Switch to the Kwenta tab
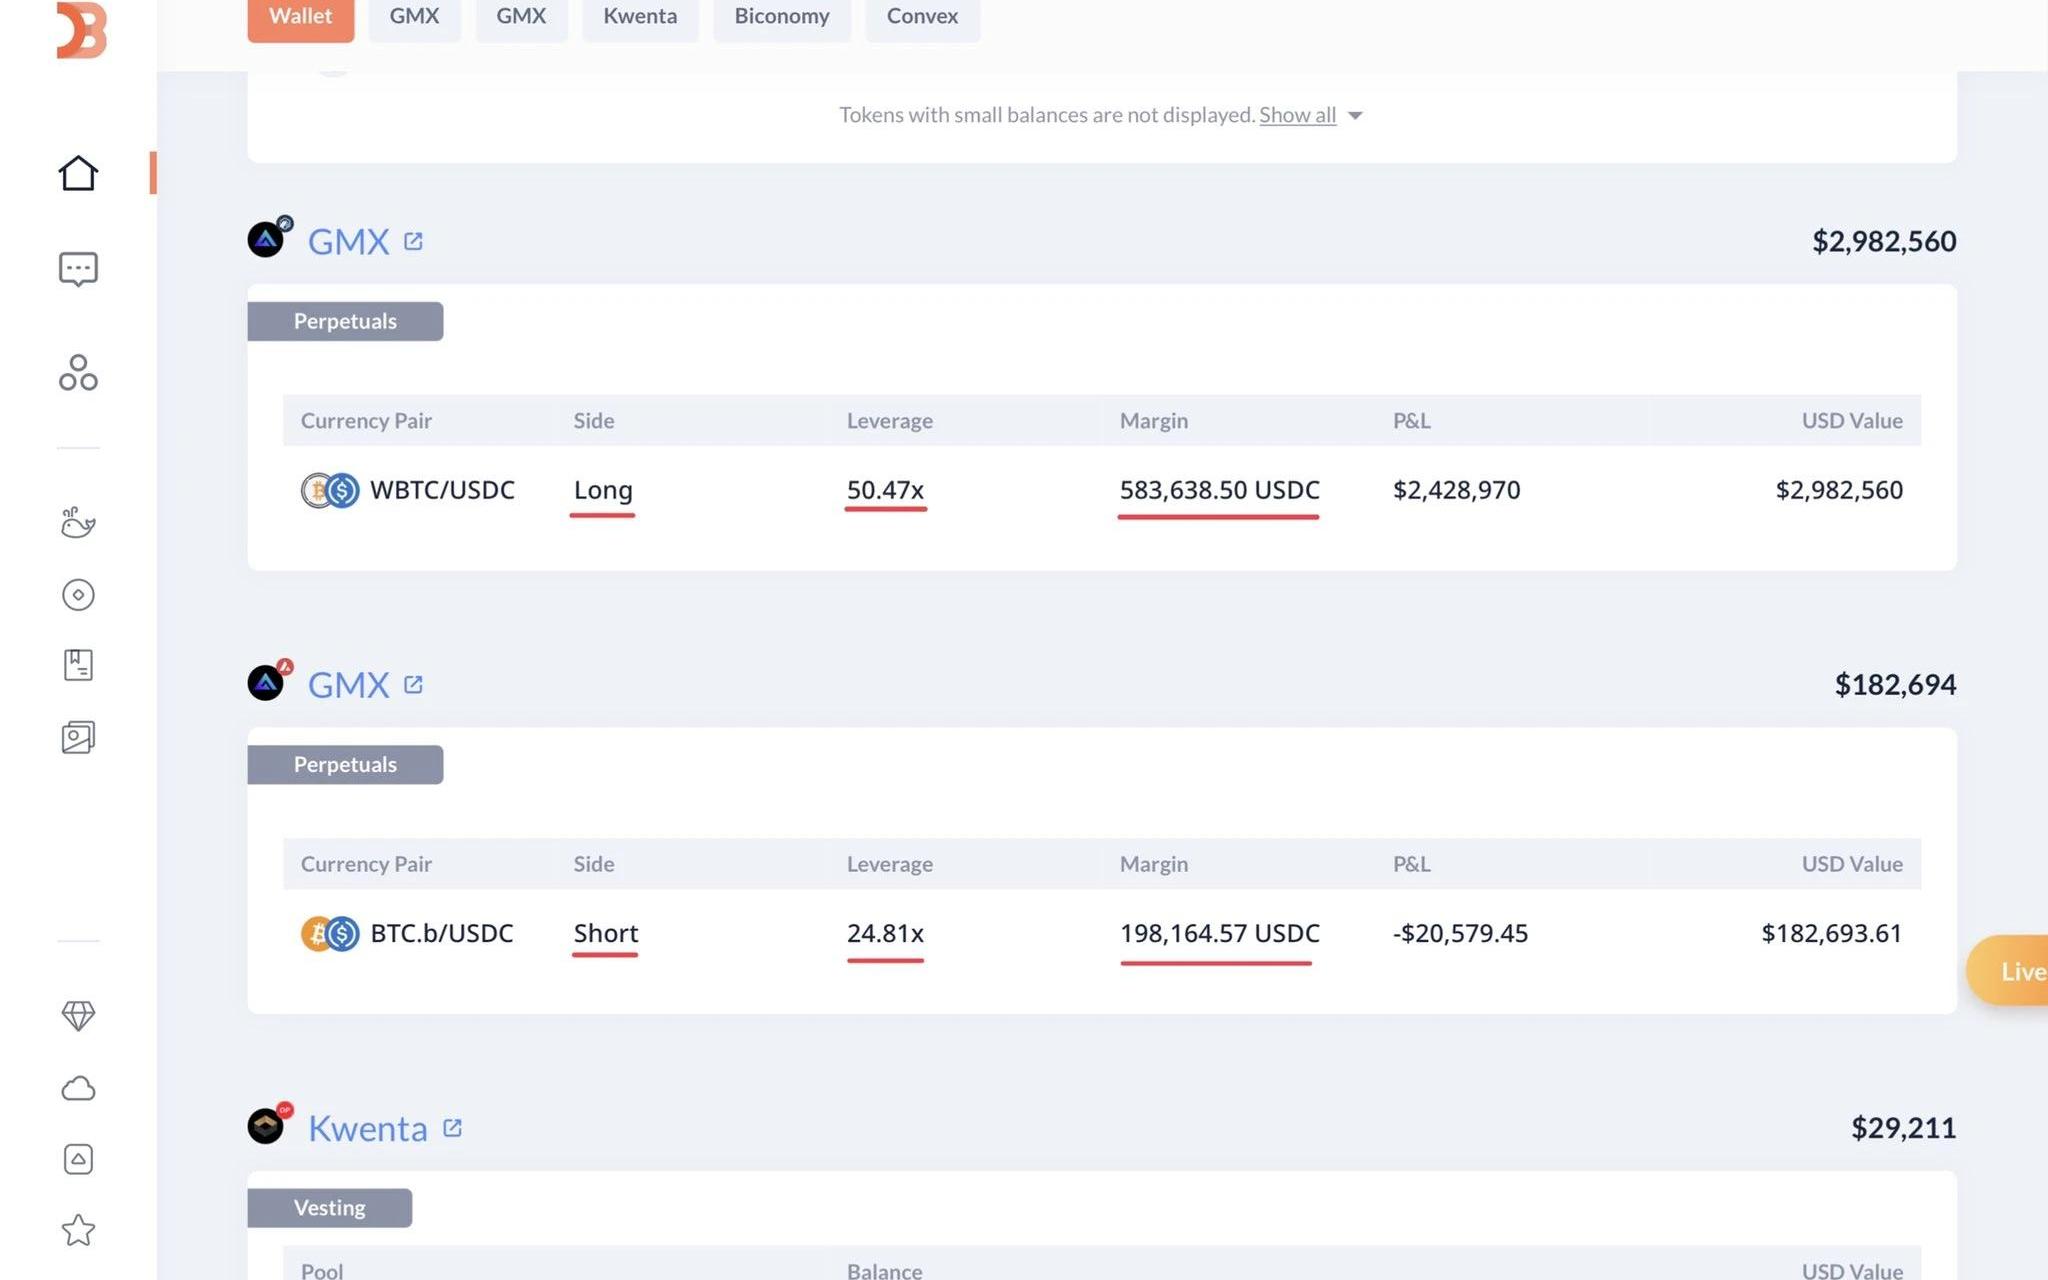Screen dimensions: 2048x1280 click(x=640, y=17)
